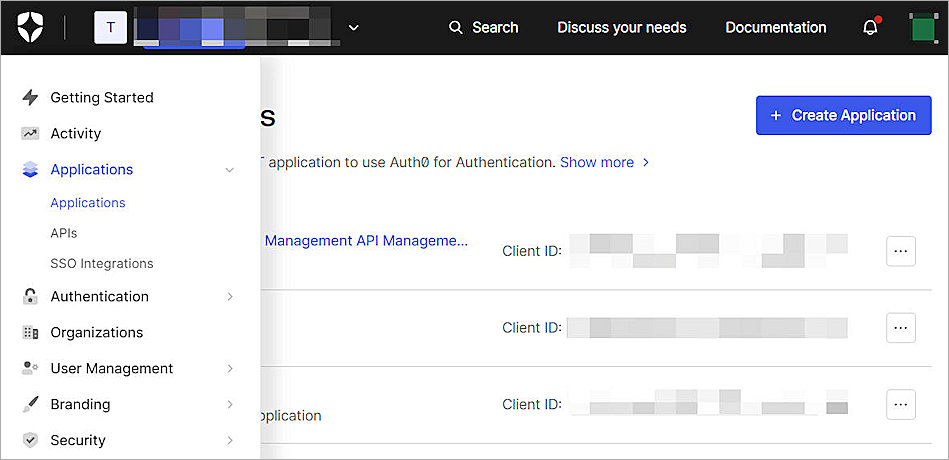Click the User Management people icon
This screenshot has width=949, height=460.
click(30, 368)
